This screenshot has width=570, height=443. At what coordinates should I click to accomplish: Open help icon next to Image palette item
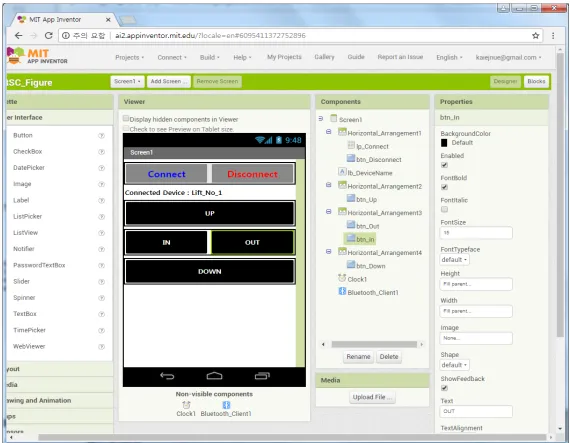(x=101, y=184)
